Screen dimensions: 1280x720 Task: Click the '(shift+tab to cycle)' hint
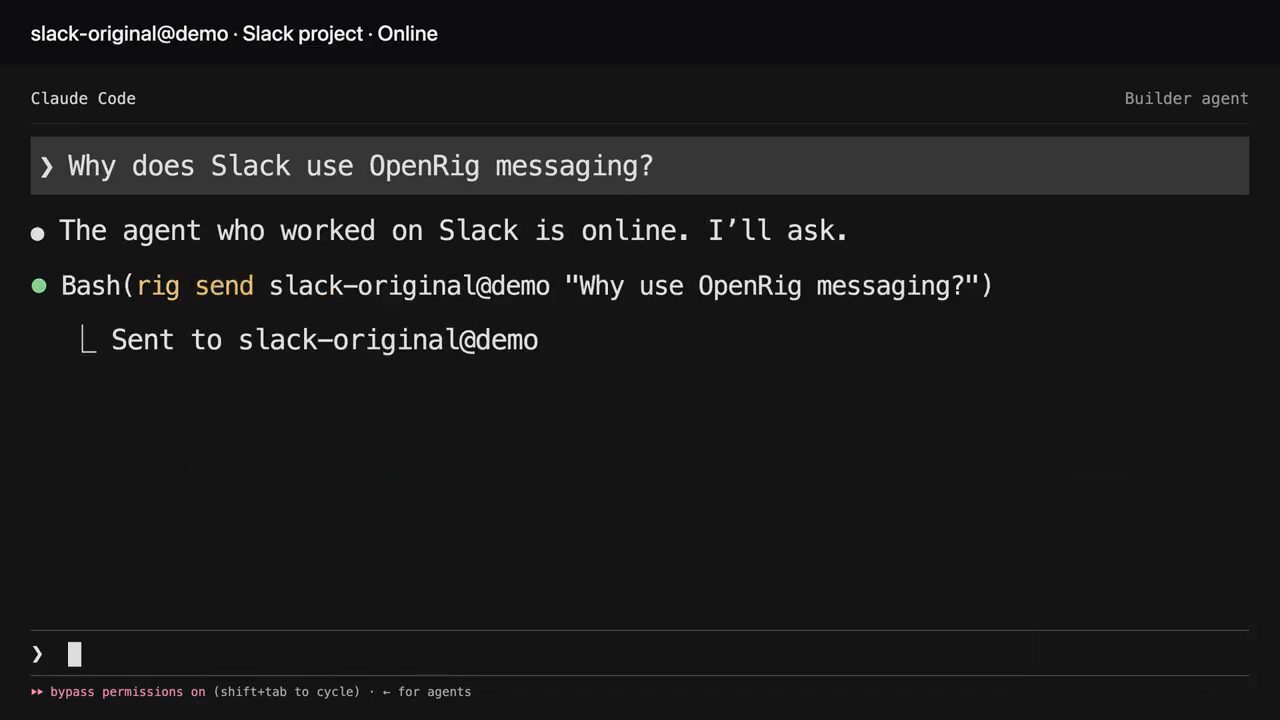coord(286,691)
